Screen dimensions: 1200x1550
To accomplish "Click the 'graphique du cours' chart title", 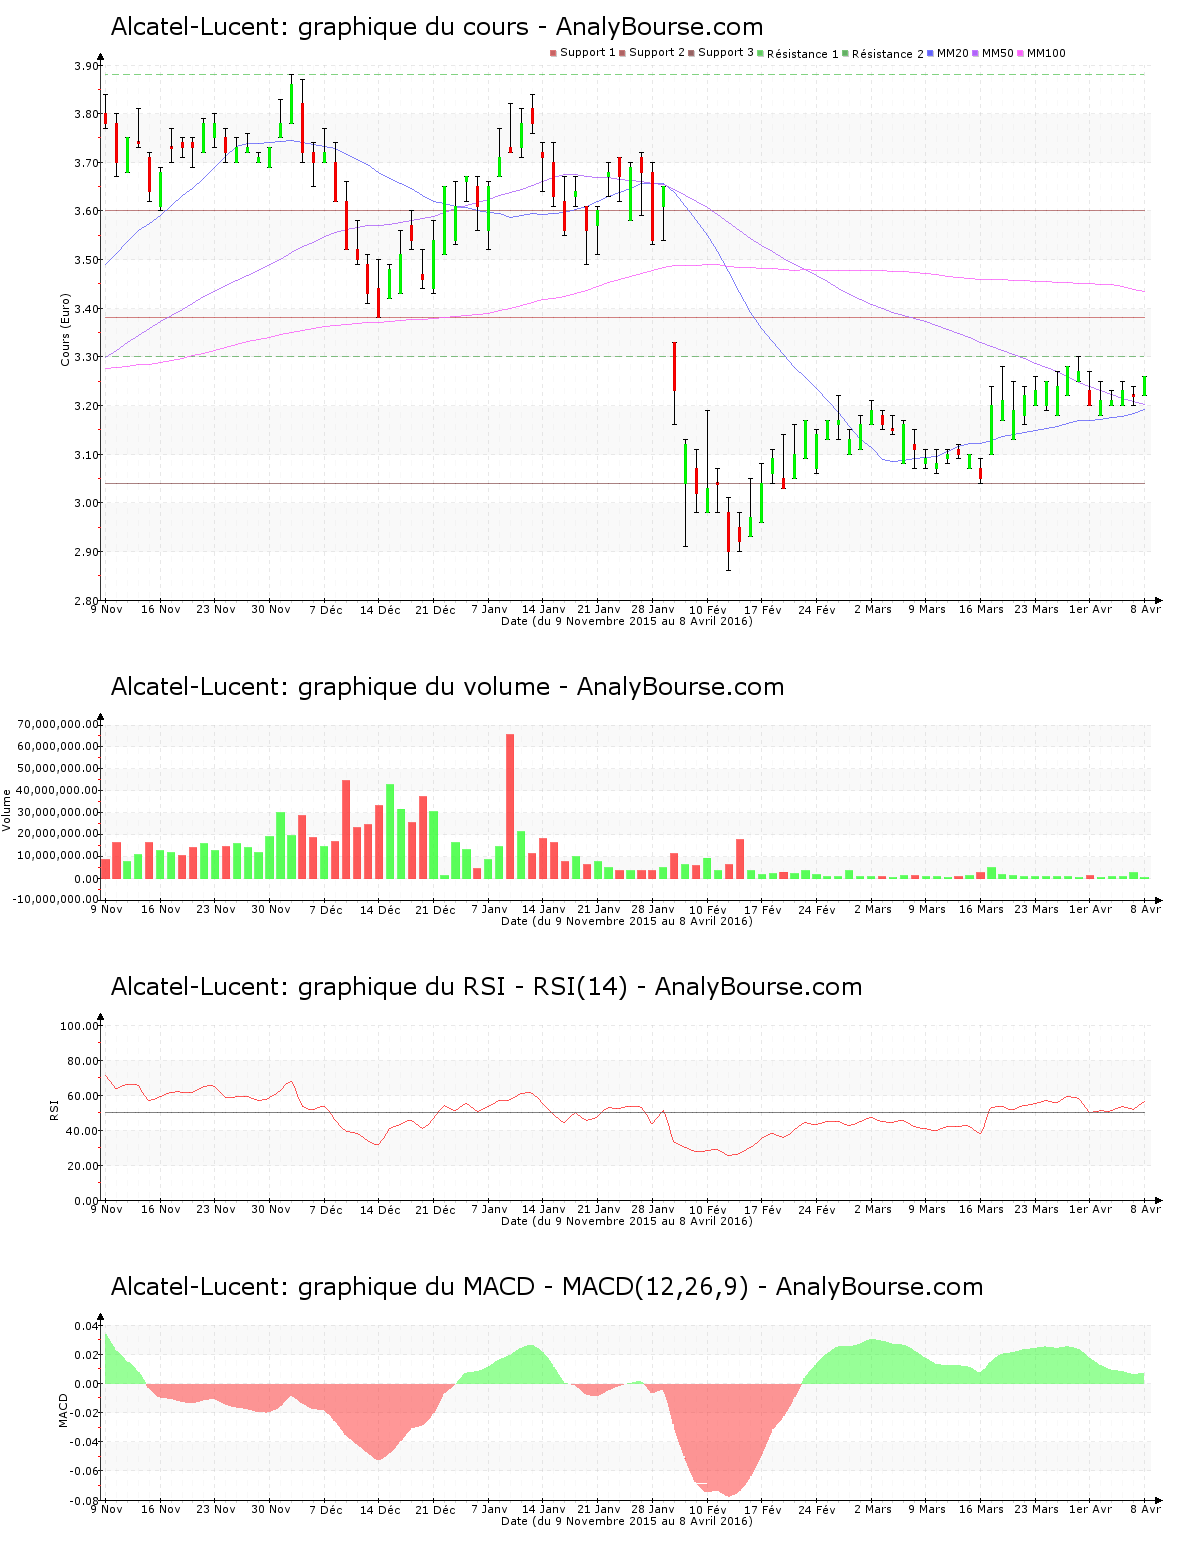I will click(x=437, y=27).
